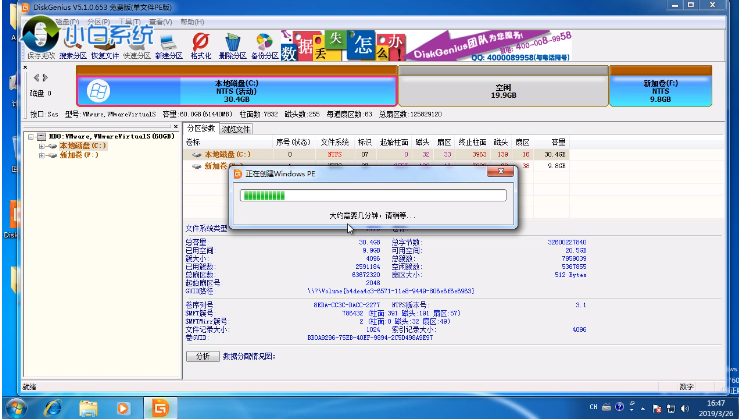The height and width of the screenshot is (419, 739).
Task: Close the Windows PE progress dialog
Action: (500, 173)
